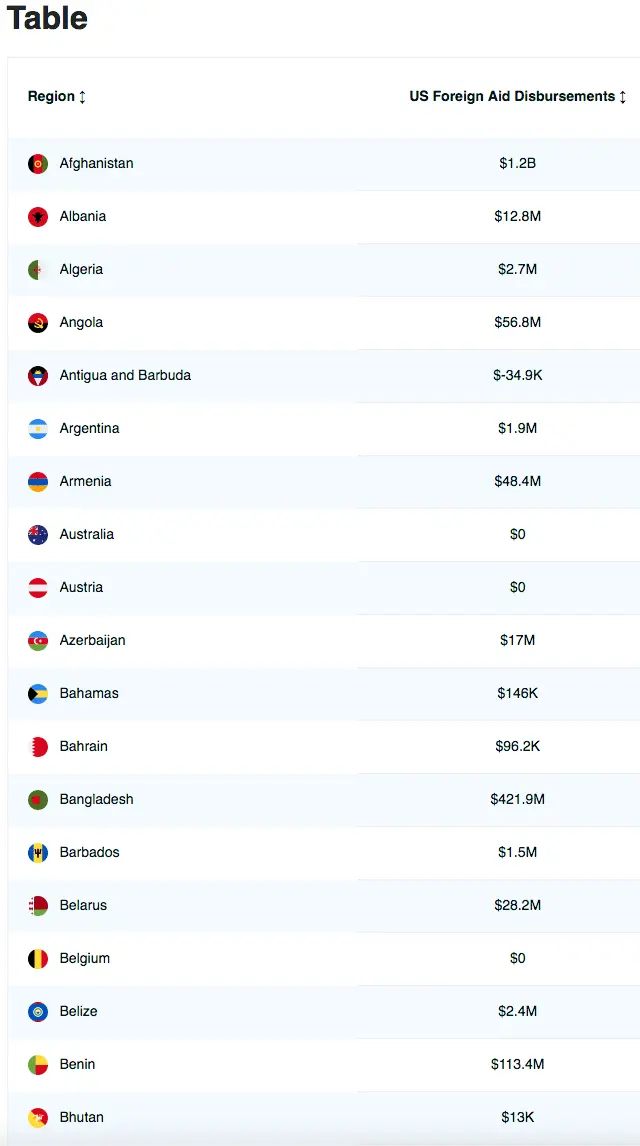Open the Armenia country link
Viewport: 640px width, 1146px height.
pos(85,481)
